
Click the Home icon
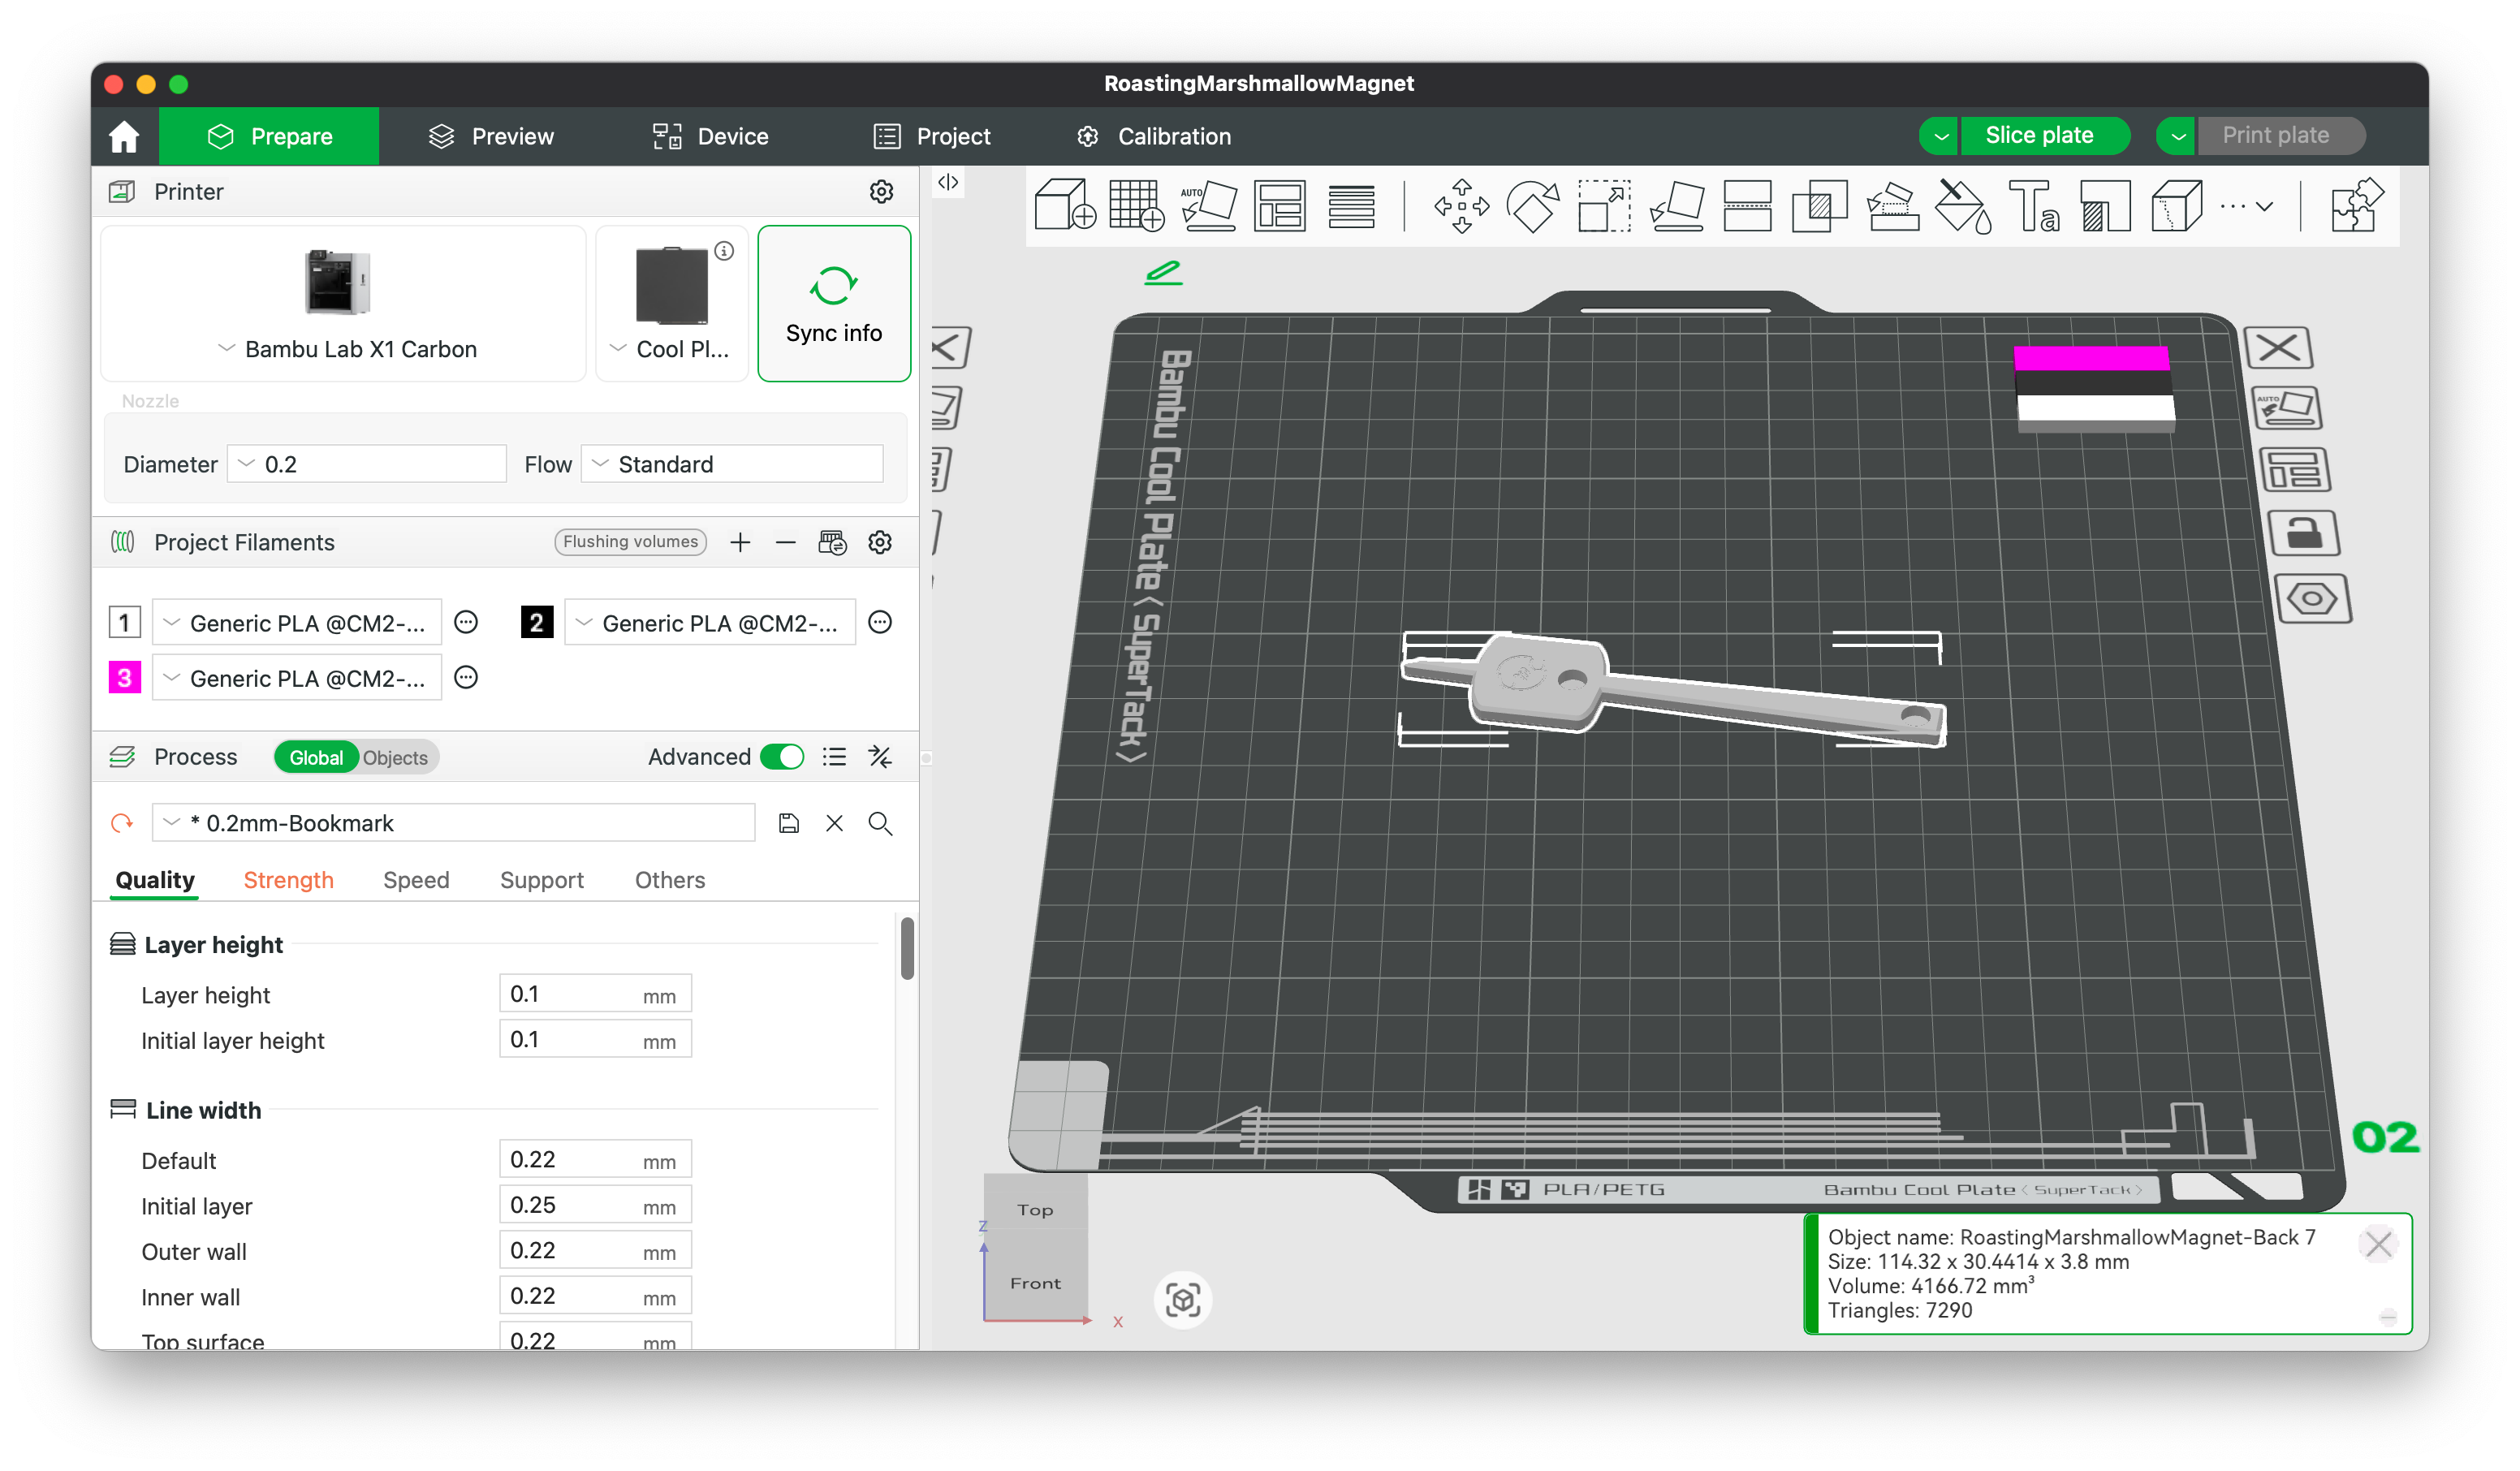[x=124, y=136]
